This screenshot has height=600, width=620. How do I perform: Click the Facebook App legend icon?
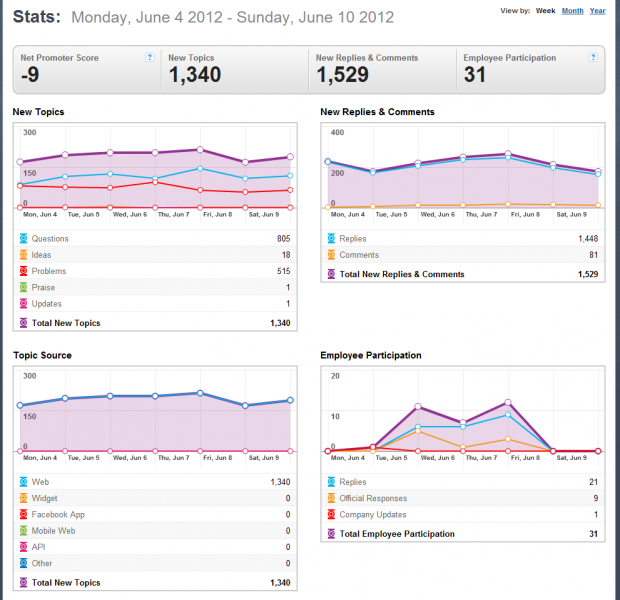point(24,514)
